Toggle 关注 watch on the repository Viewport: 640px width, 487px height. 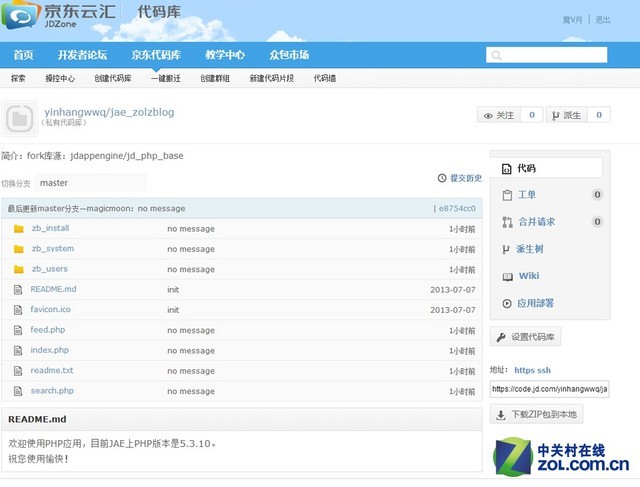point(501,116)
